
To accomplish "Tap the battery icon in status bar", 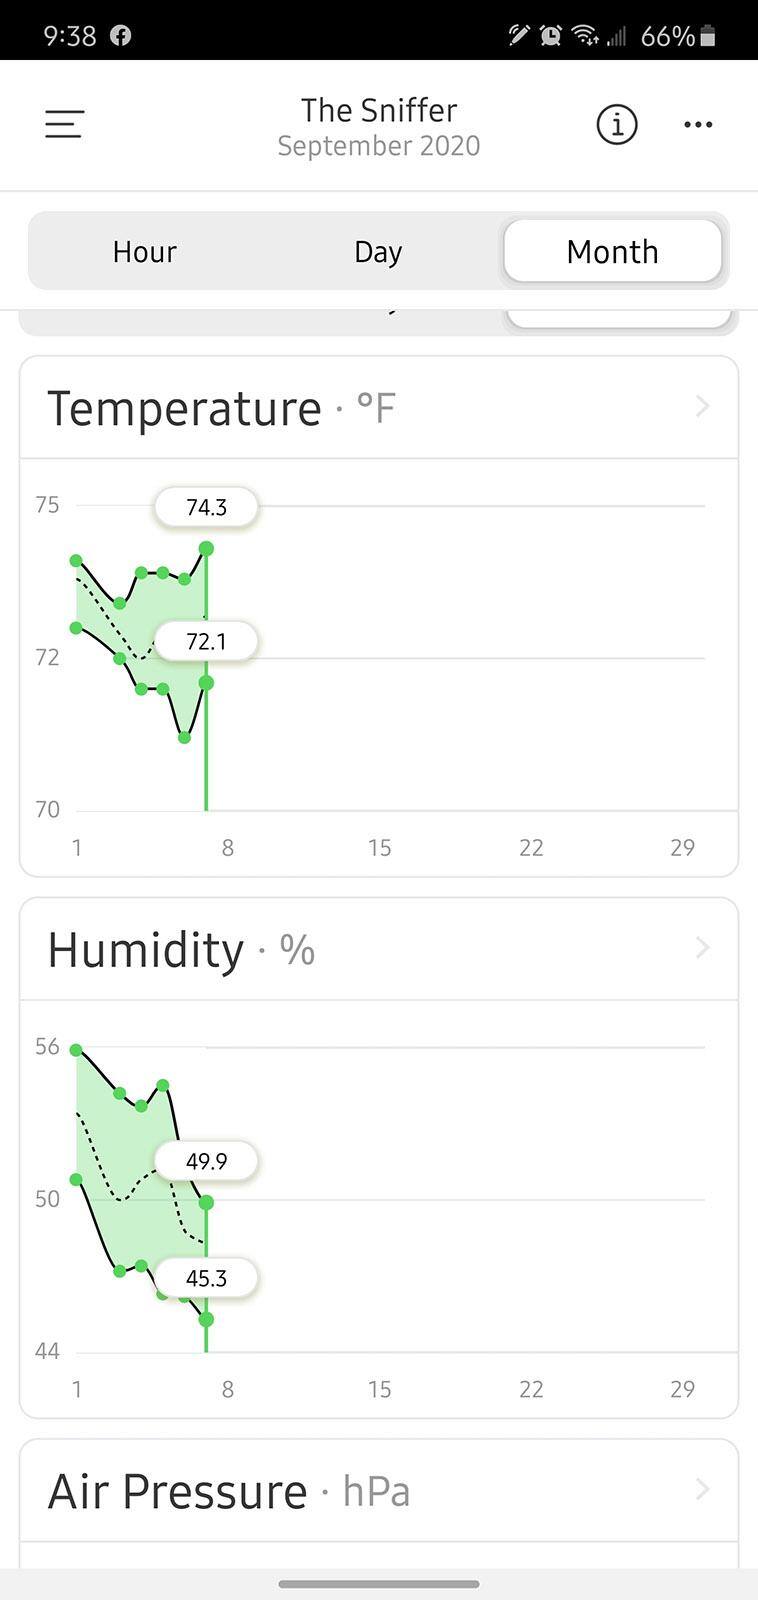I will [x=708, y=37].
